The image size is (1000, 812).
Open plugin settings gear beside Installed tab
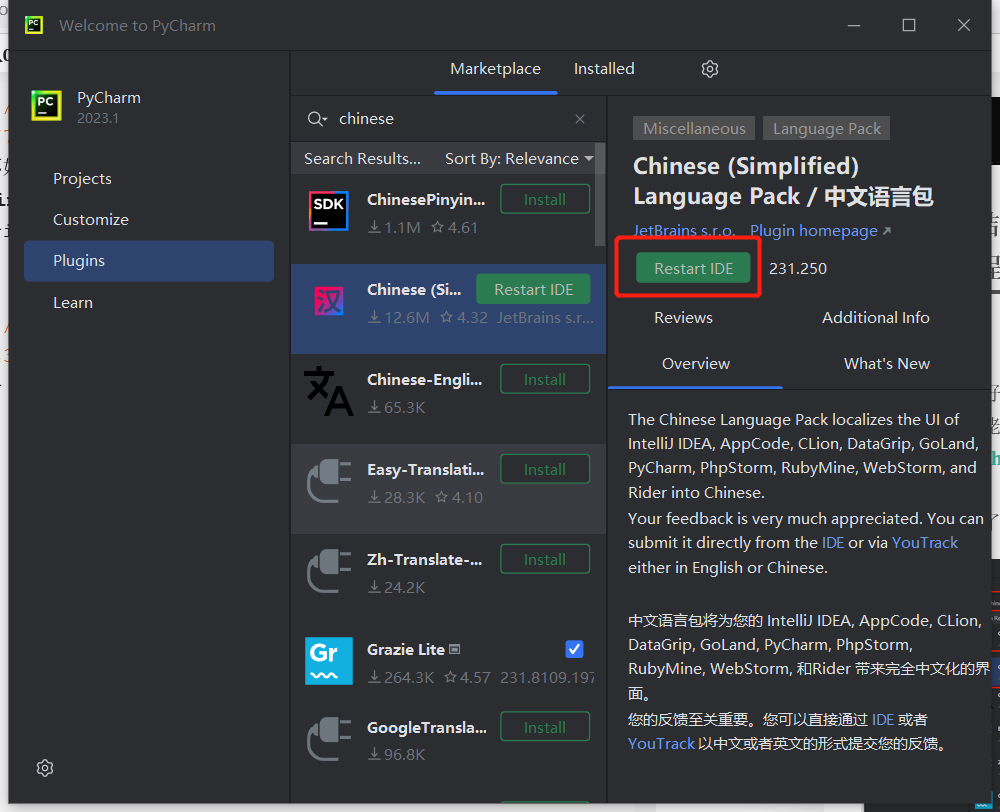click(710, 69)
